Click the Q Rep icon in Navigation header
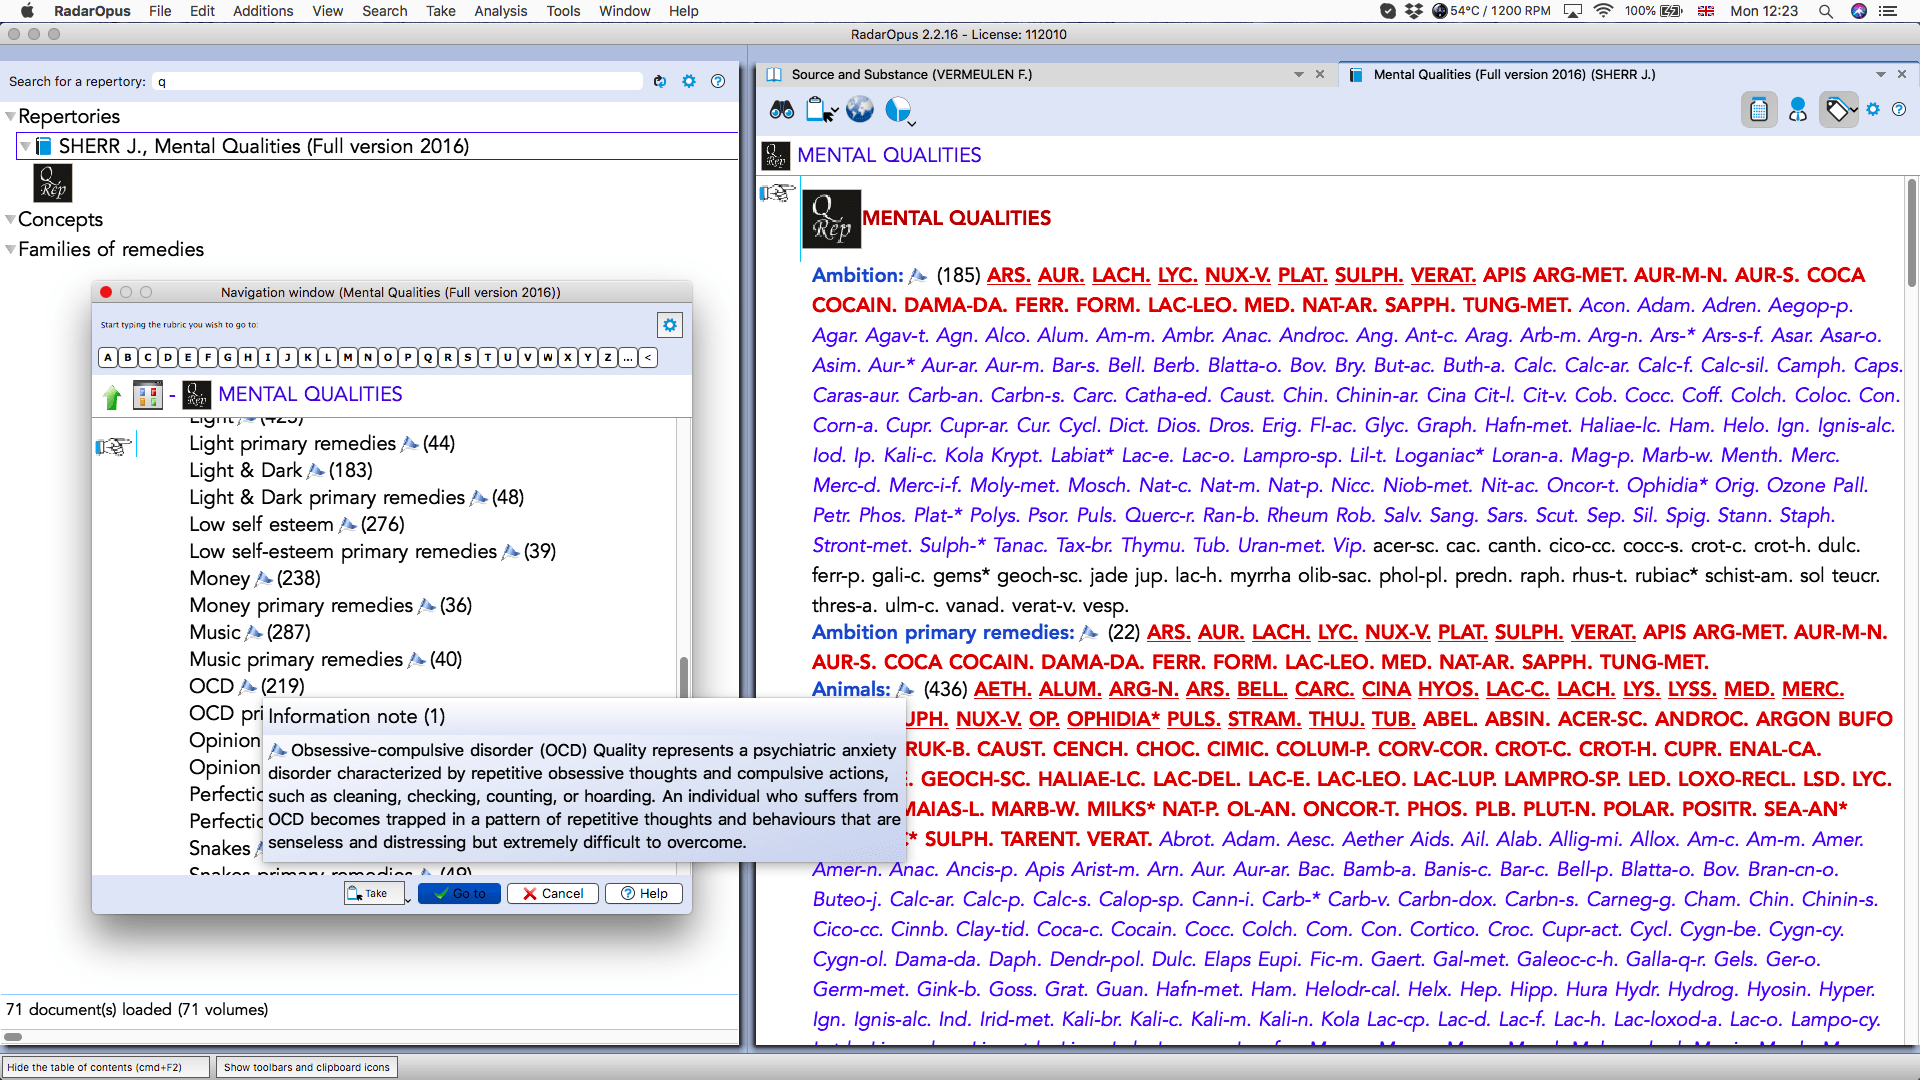Image resolution: width=1920 pixels, height=1080 pixels. pyautogui.click(x=197, y=395)
